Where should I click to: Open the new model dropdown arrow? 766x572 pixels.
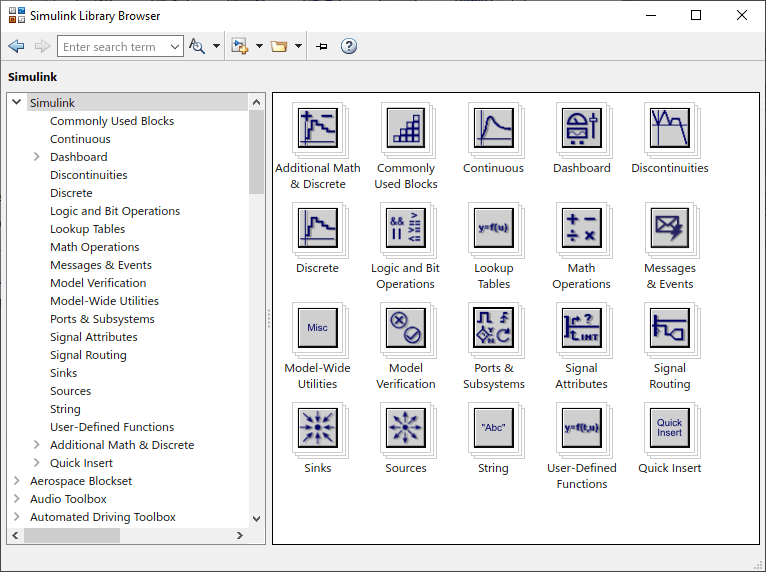pyautogui.click(x=259, y=46)
